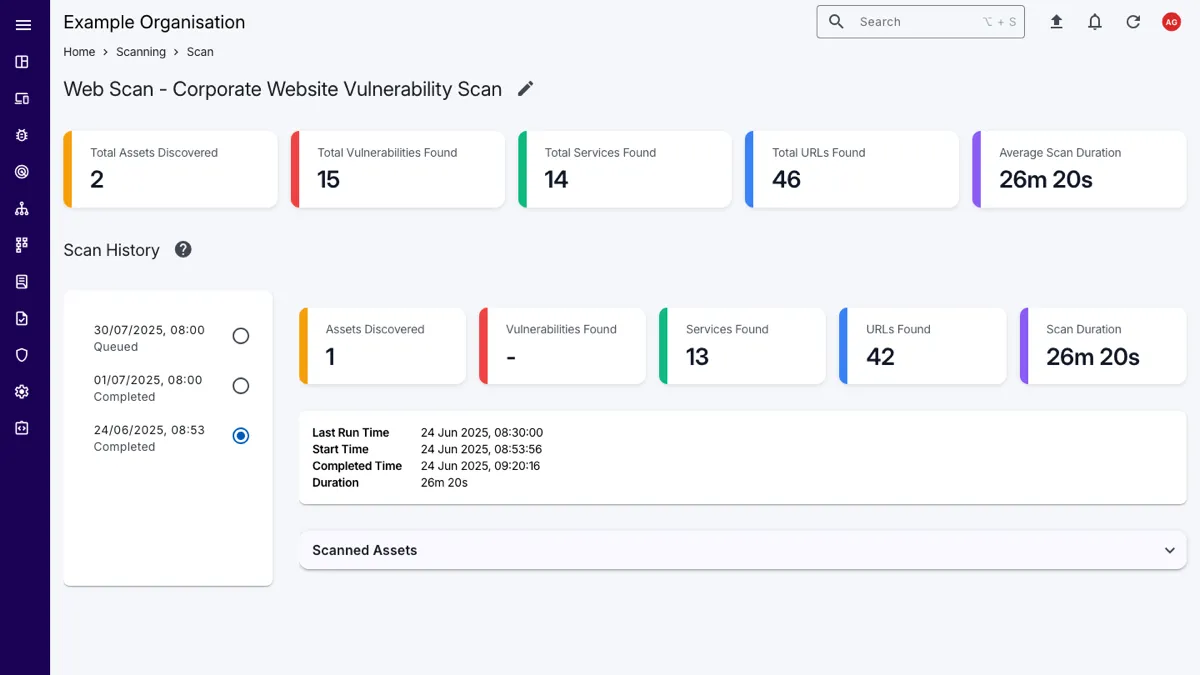Viewport: 1200px width, 675px height.
Task: Open the shield sidebar icon
Action: tap(22, 355)
